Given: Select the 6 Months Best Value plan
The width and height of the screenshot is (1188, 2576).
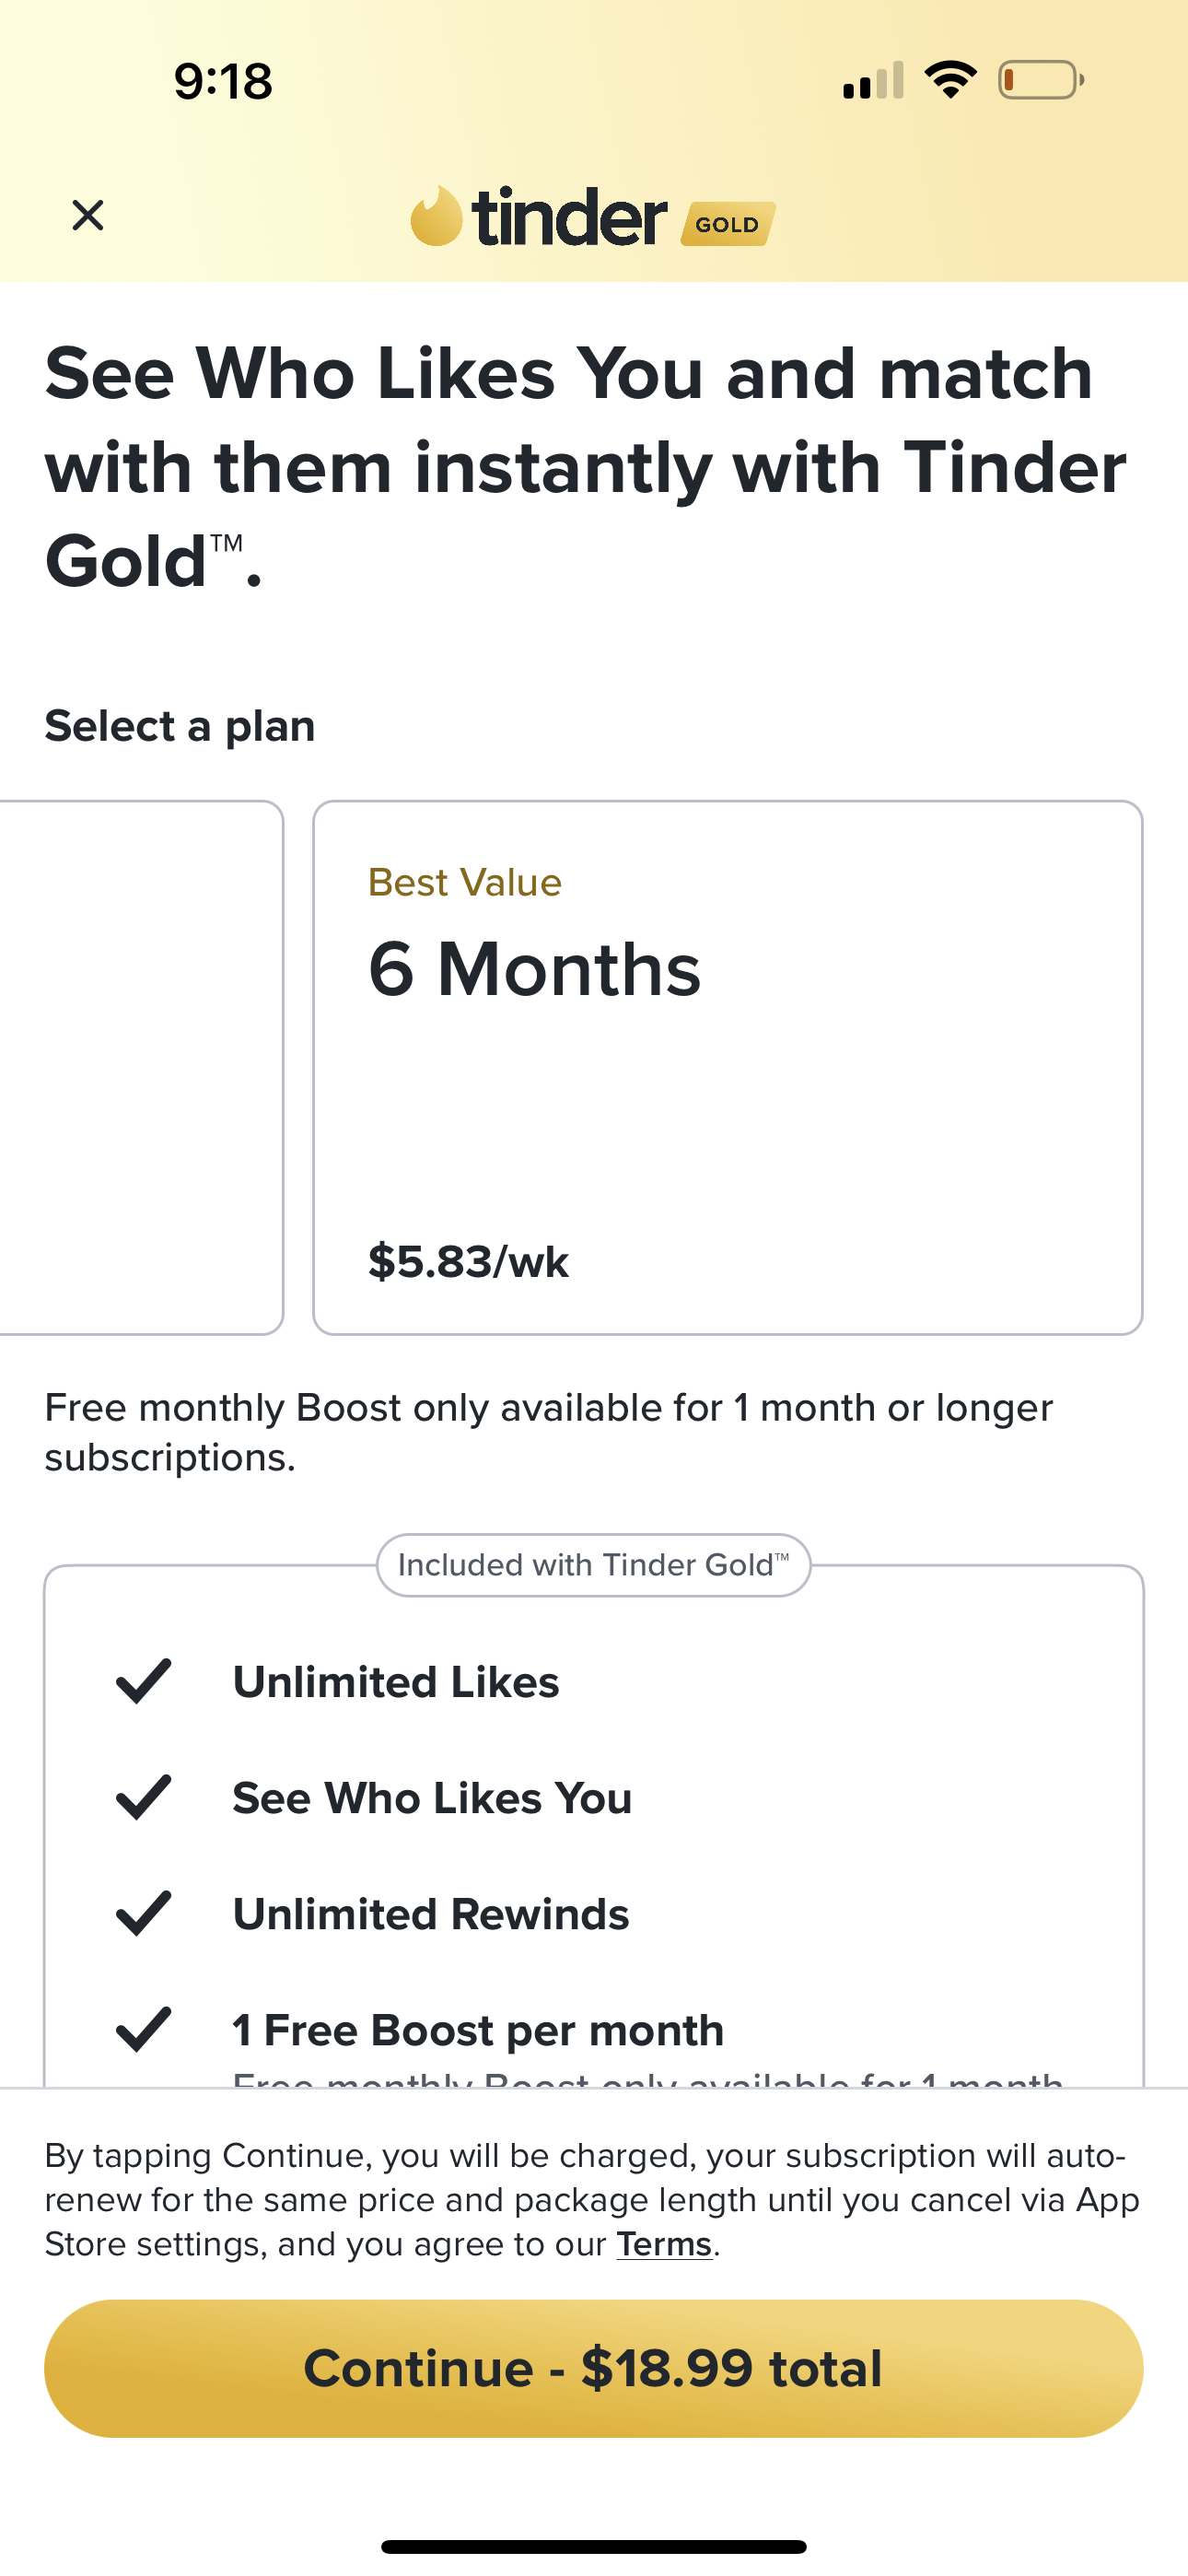Looking at the screenshot, I should 727,1067.
